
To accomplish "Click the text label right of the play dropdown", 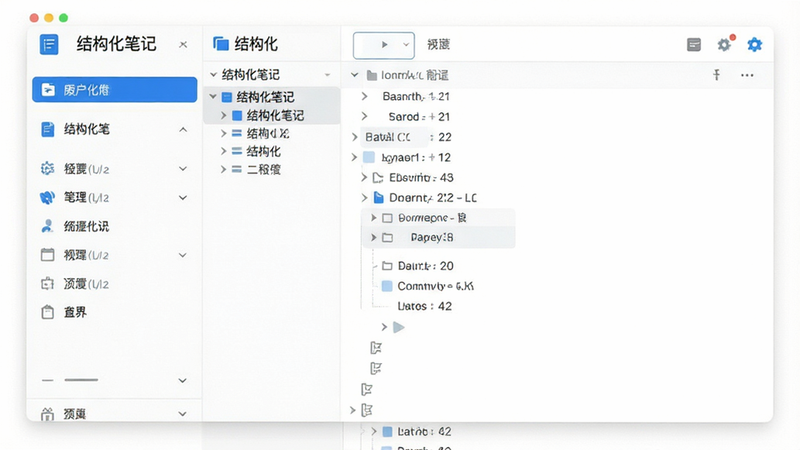I will (438, 45).
